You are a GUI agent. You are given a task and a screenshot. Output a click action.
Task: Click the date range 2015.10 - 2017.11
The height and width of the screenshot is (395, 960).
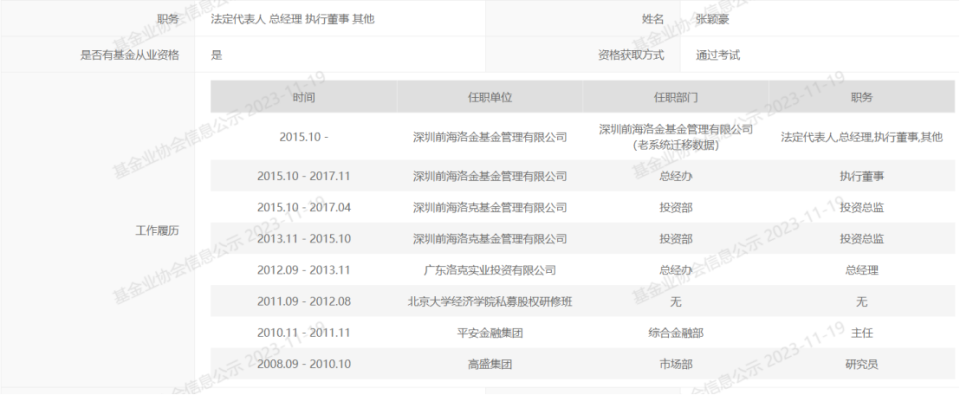304,176
